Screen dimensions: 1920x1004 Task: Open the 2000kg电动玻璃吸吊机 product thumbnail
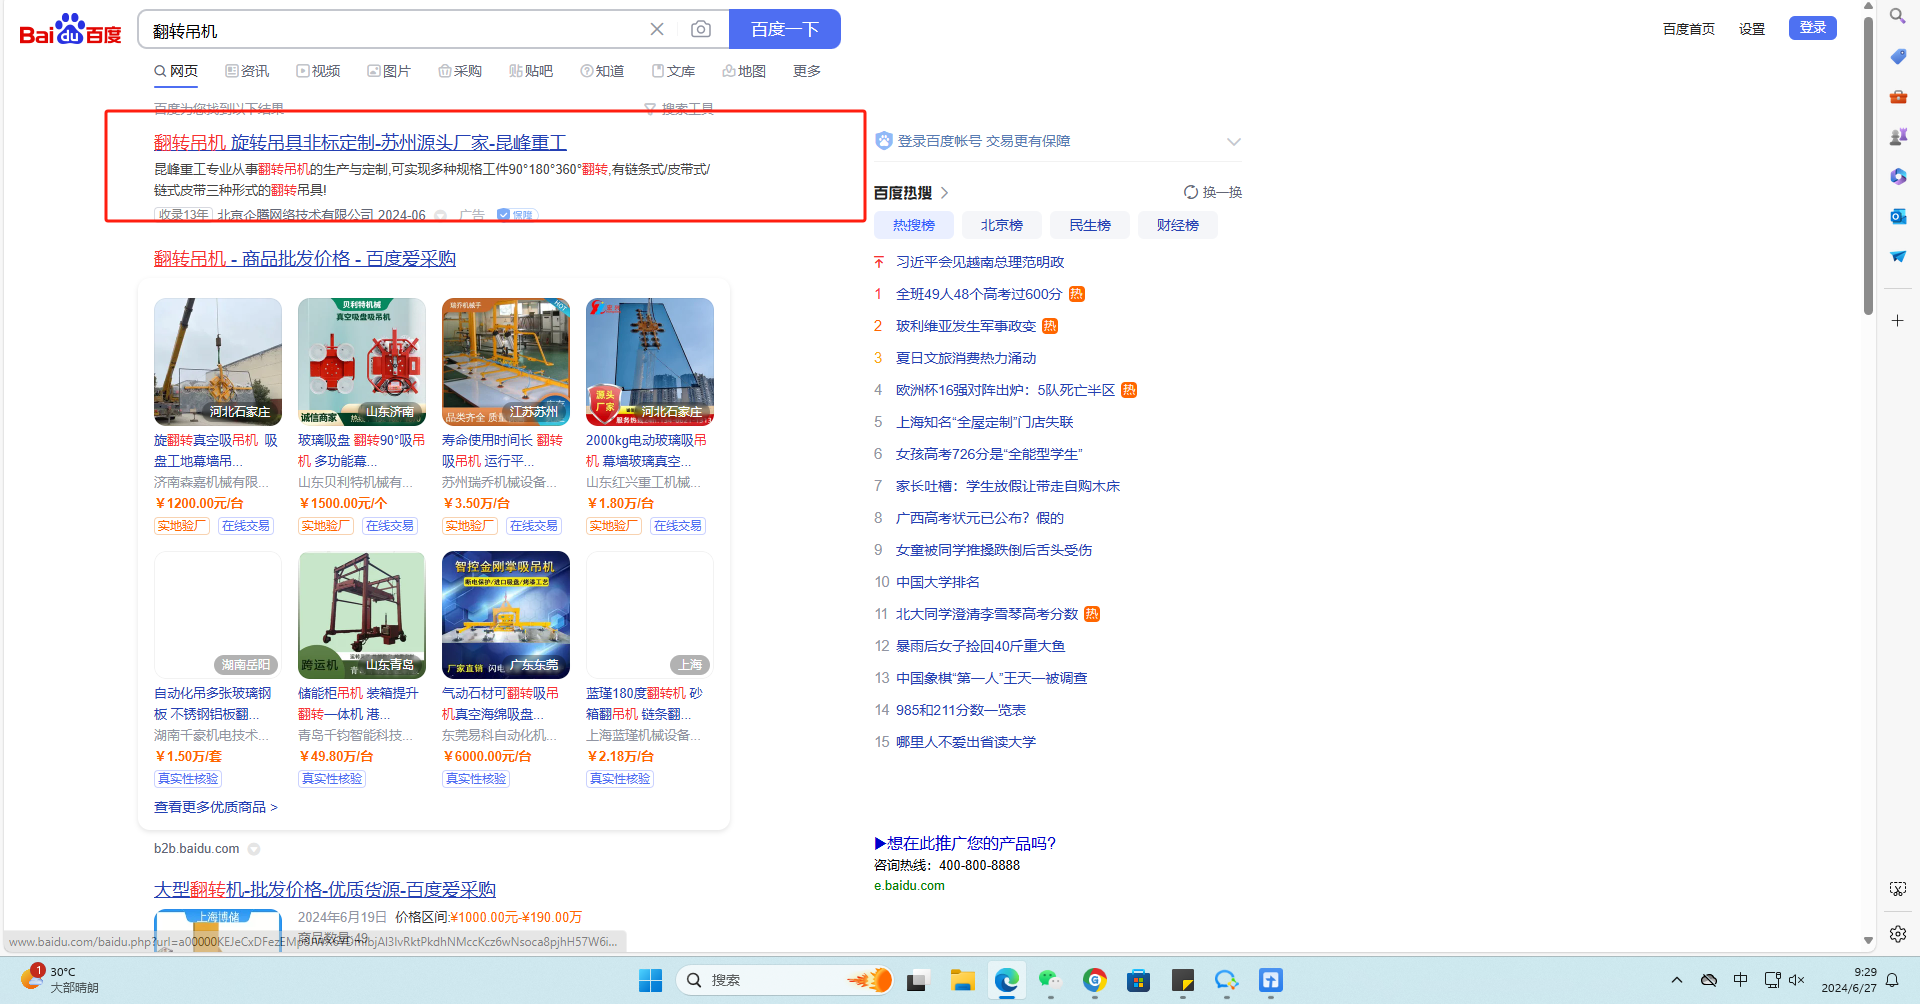click(x=649, y=361)
